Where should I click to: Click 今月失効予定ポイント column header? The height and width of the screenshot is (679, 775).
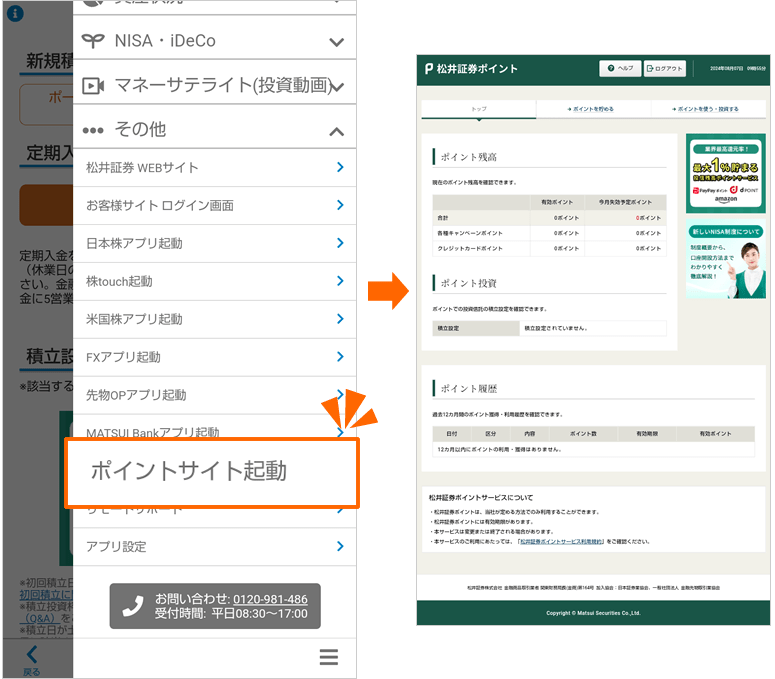click(x=625, y=202)
